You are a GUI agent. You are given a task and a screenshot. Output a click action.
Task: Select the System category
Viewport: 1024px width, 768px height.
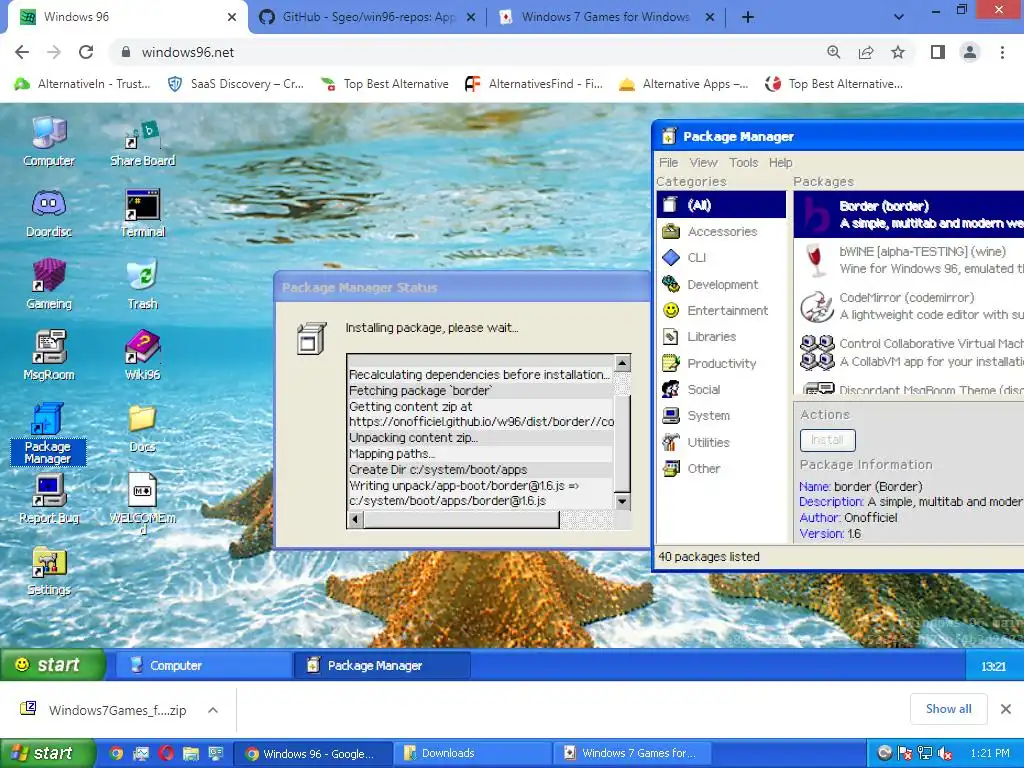(x=722, y=415)
